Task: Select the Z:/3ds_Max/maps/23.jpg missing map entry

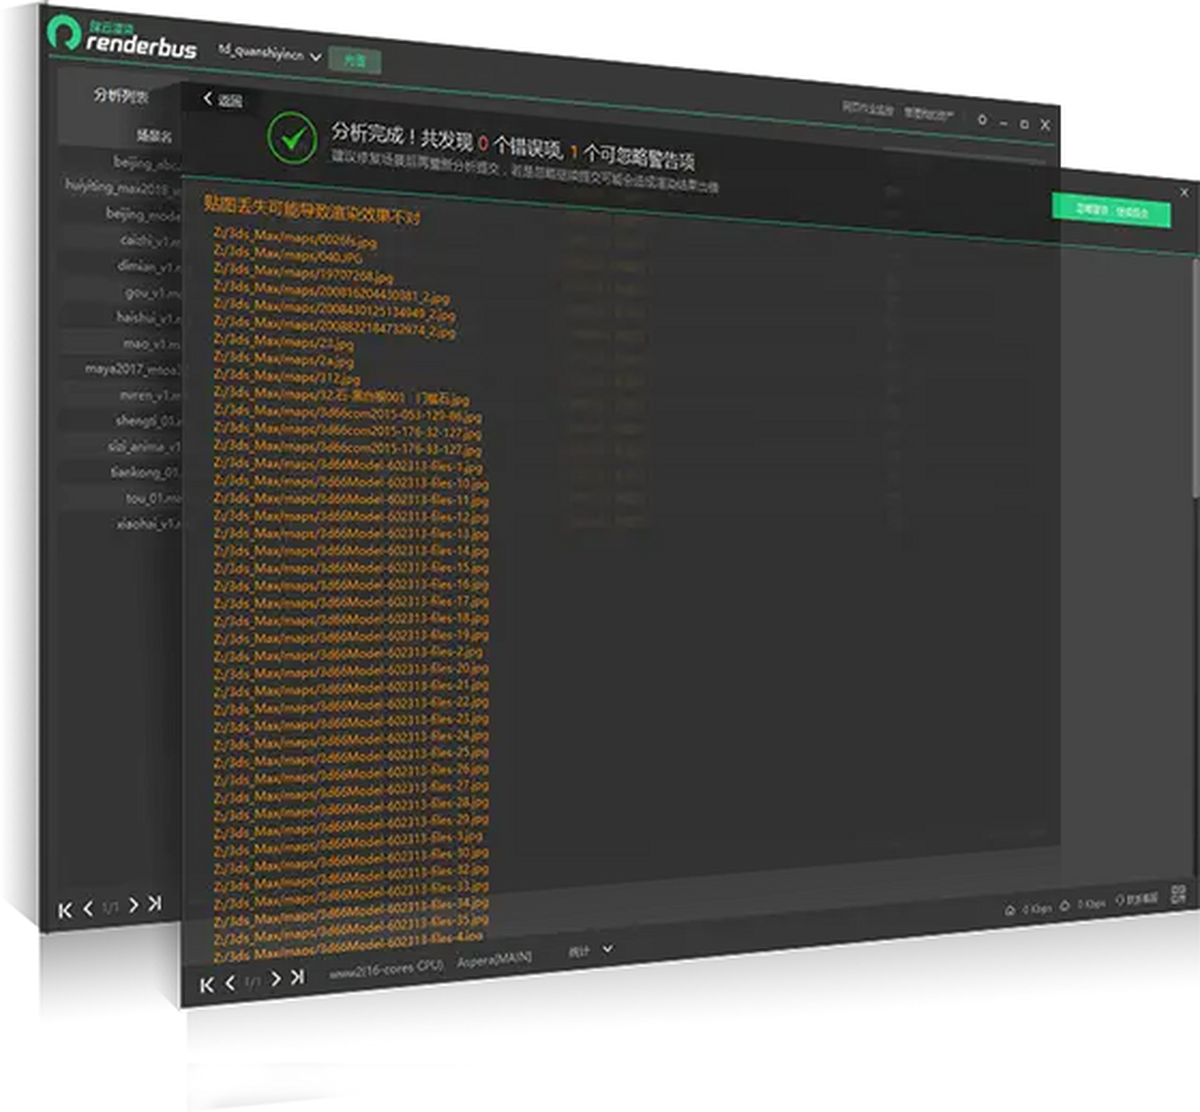Action: tap(256, 342)
